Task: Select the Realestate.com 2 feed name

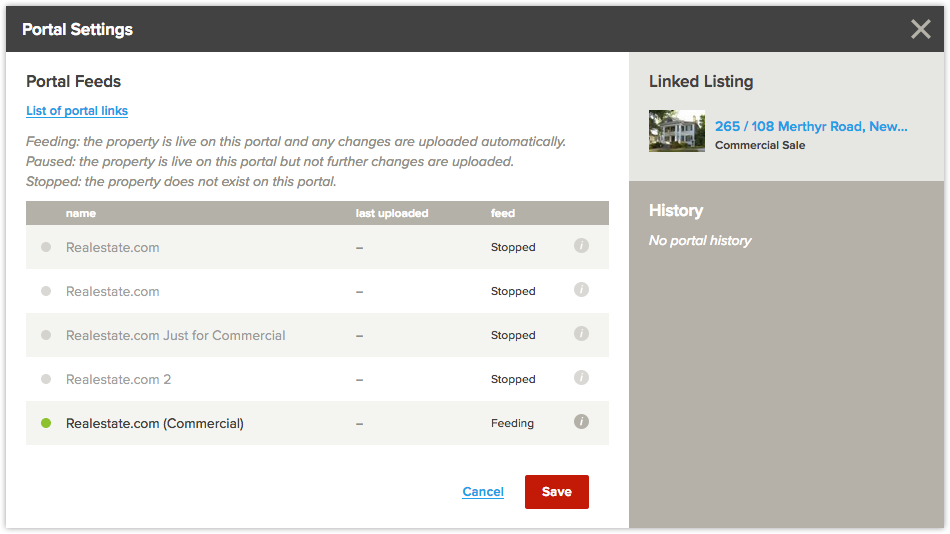Action: tap(118, 379)
